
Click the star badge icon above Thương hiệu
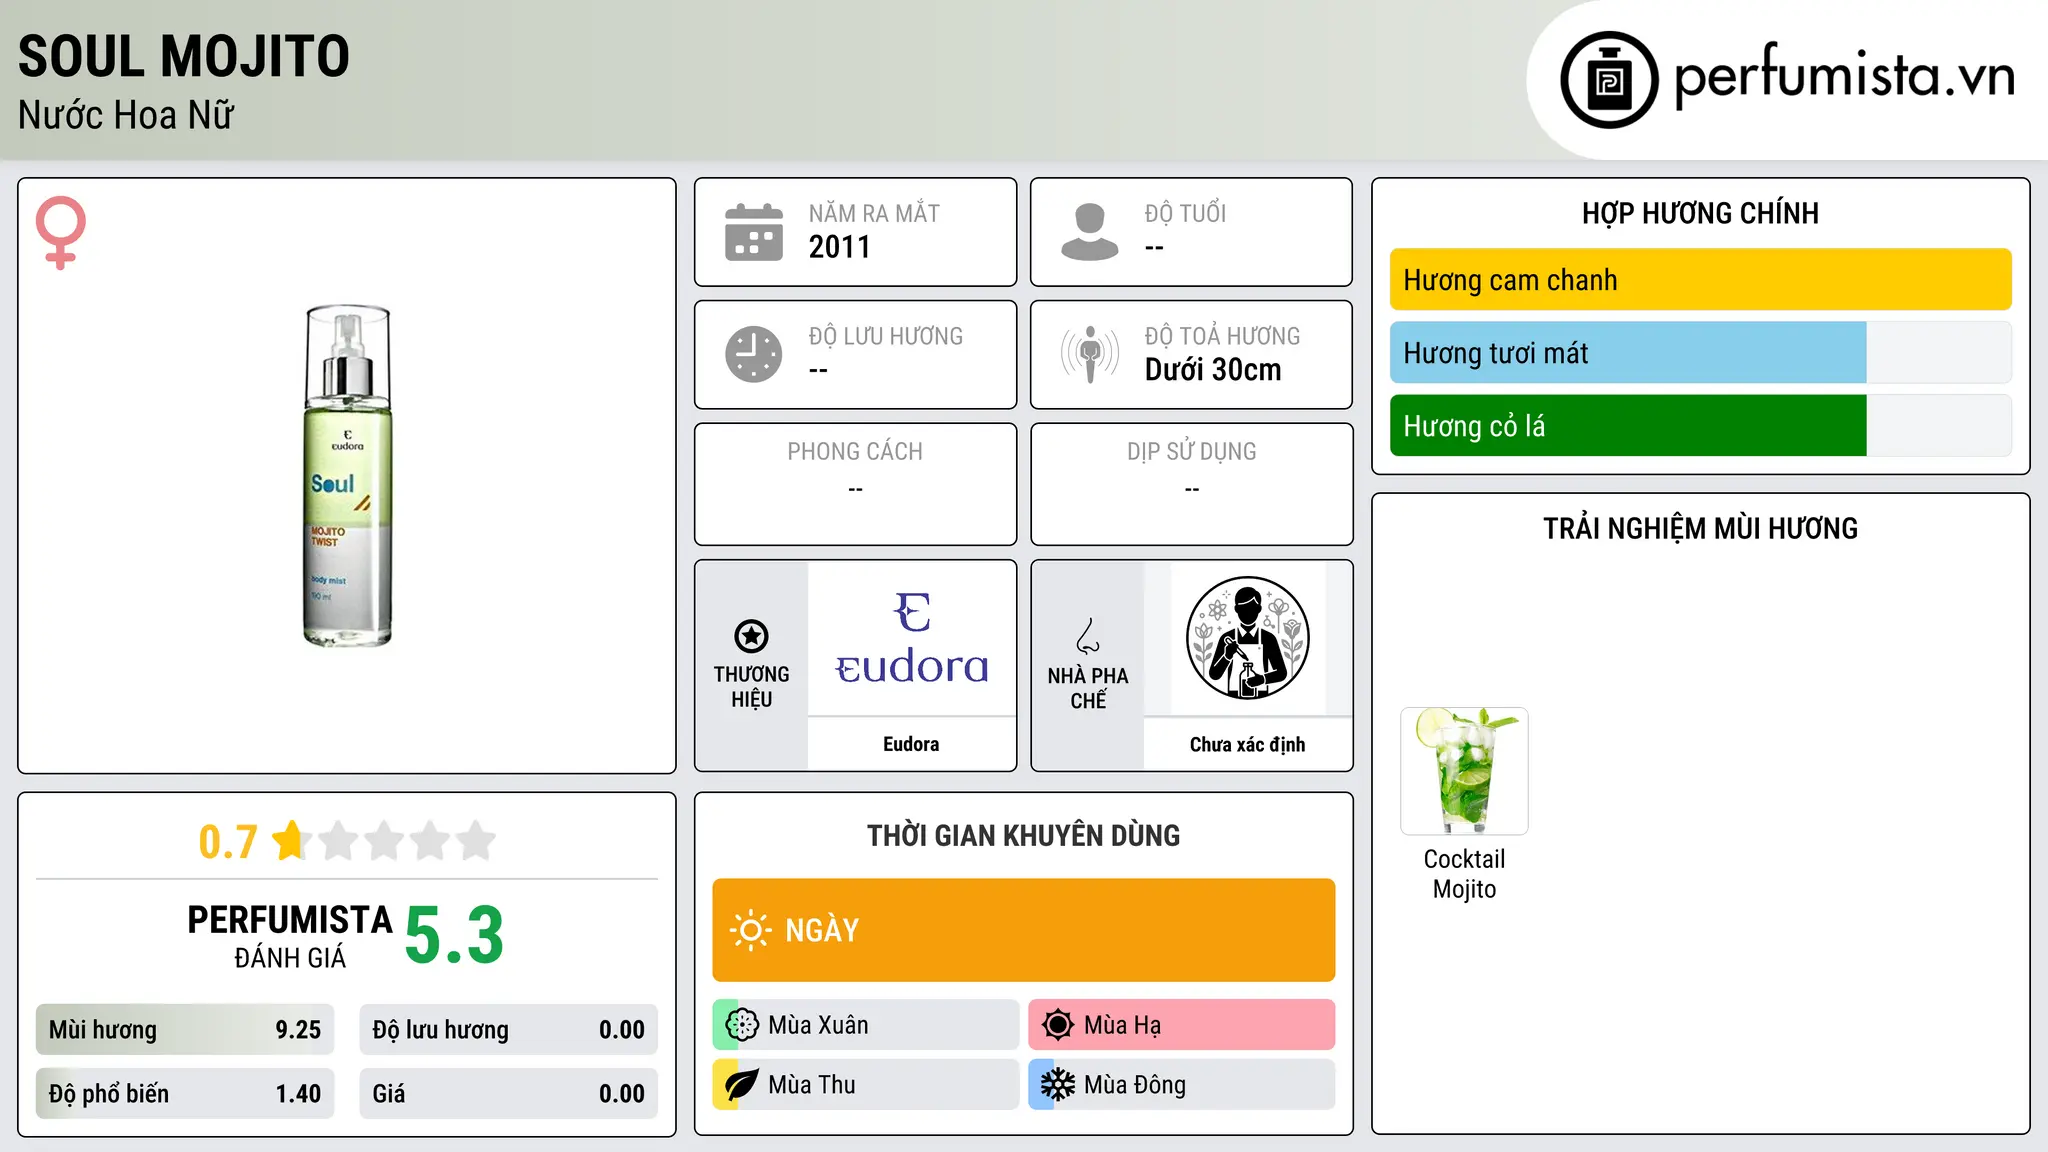[x=751, y=636]
